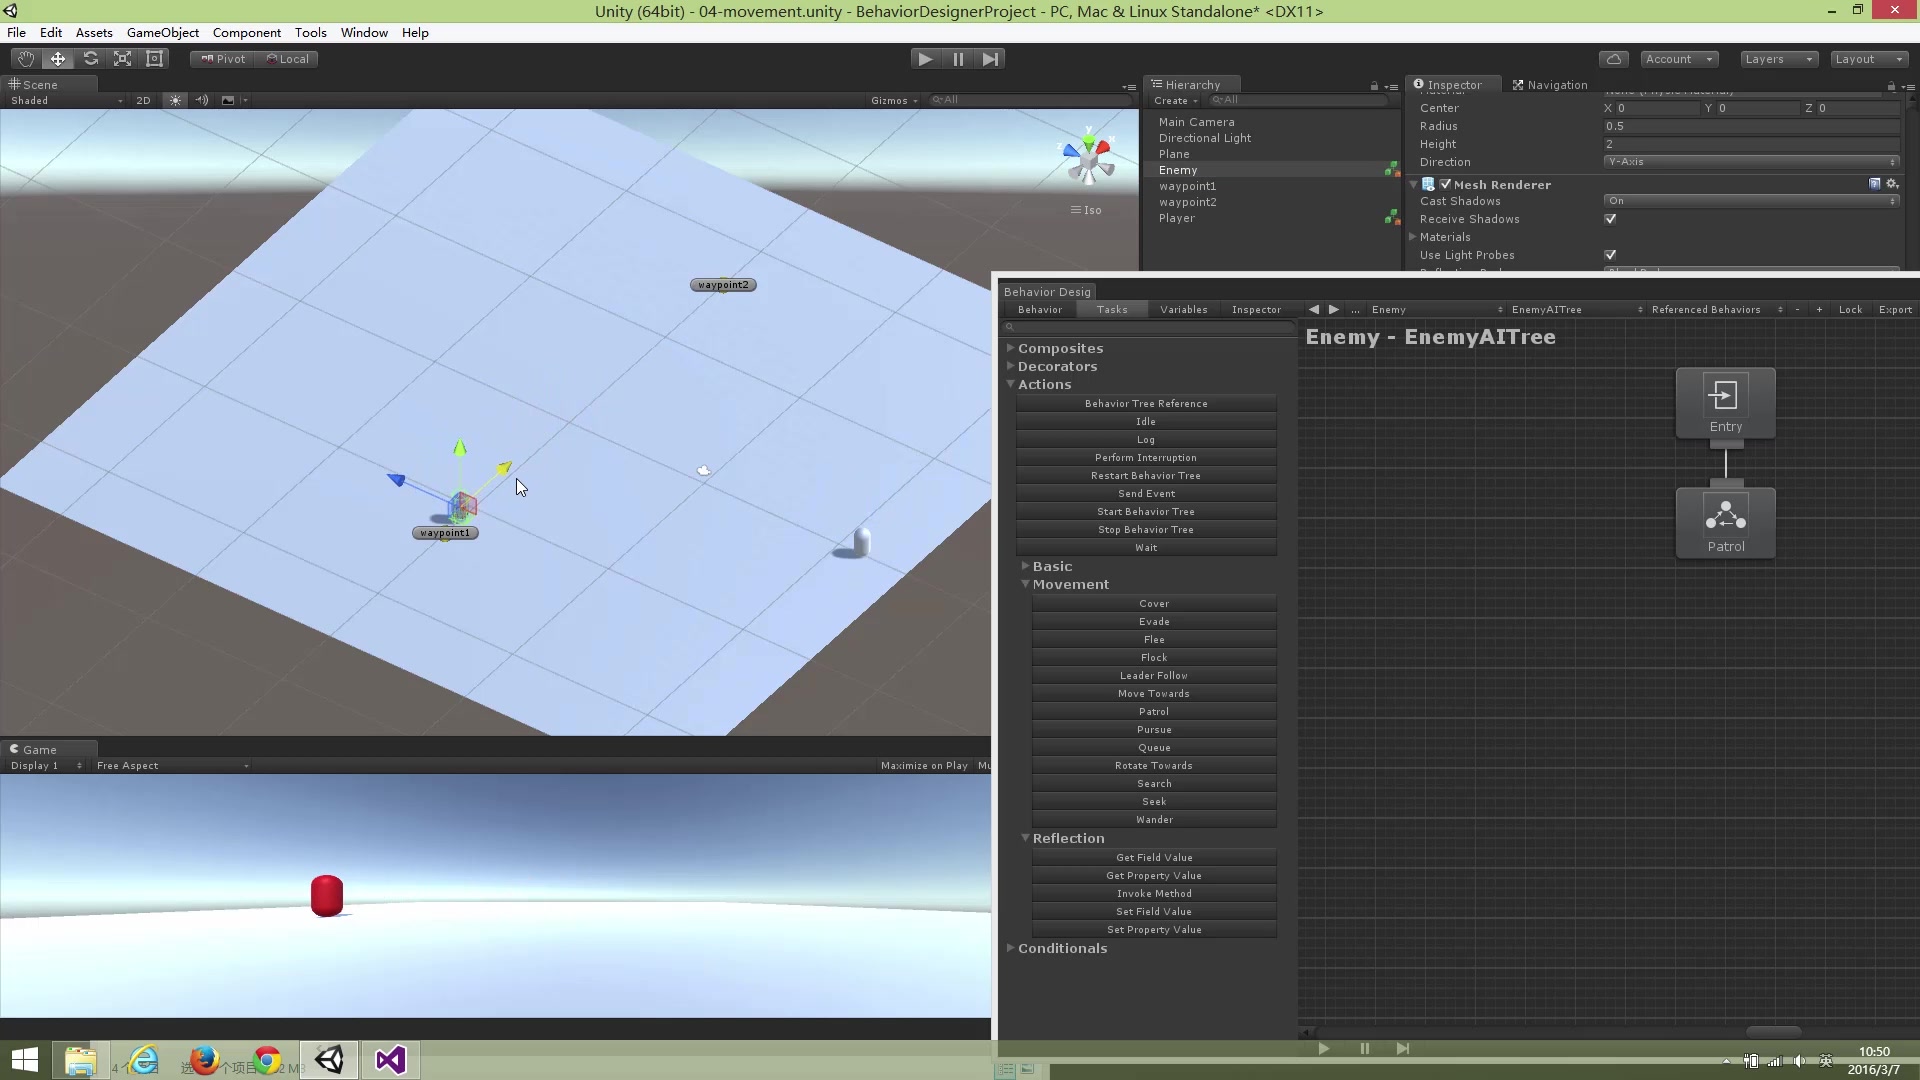Expand the Conditionals task category
The image size is (1920, 1080).
1062,948
